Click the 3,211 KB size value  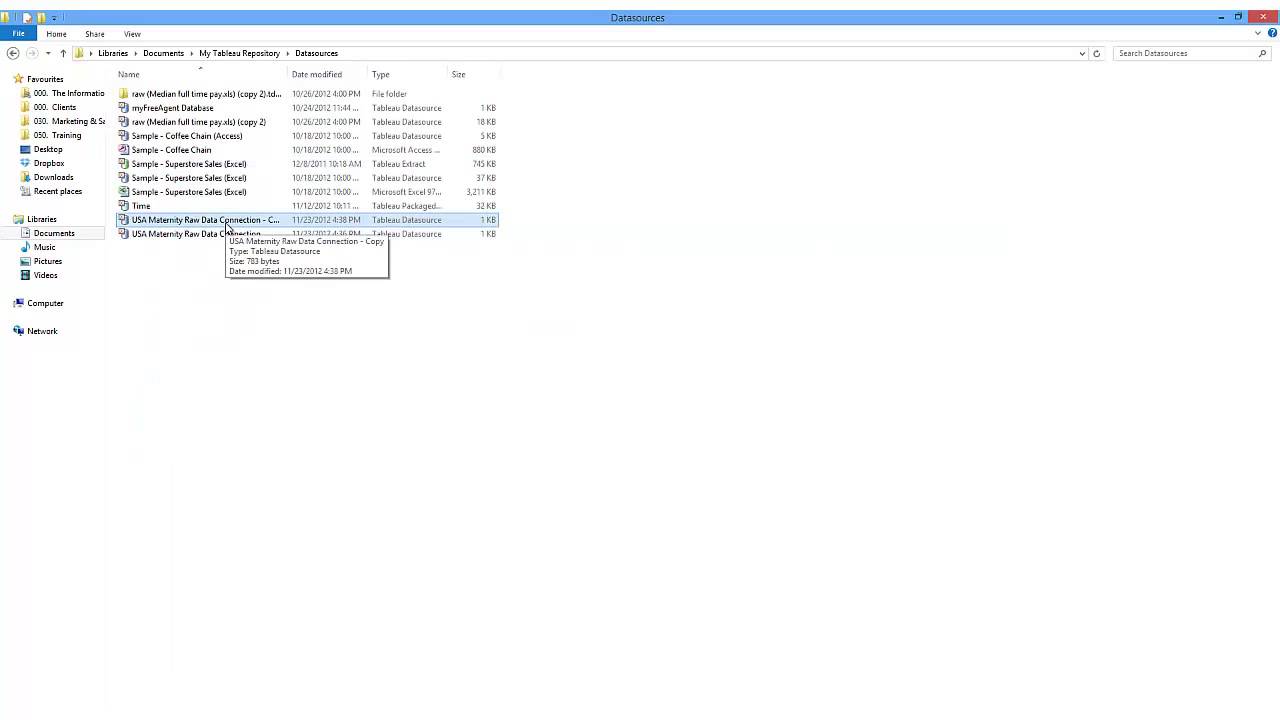tap(481, 192)
